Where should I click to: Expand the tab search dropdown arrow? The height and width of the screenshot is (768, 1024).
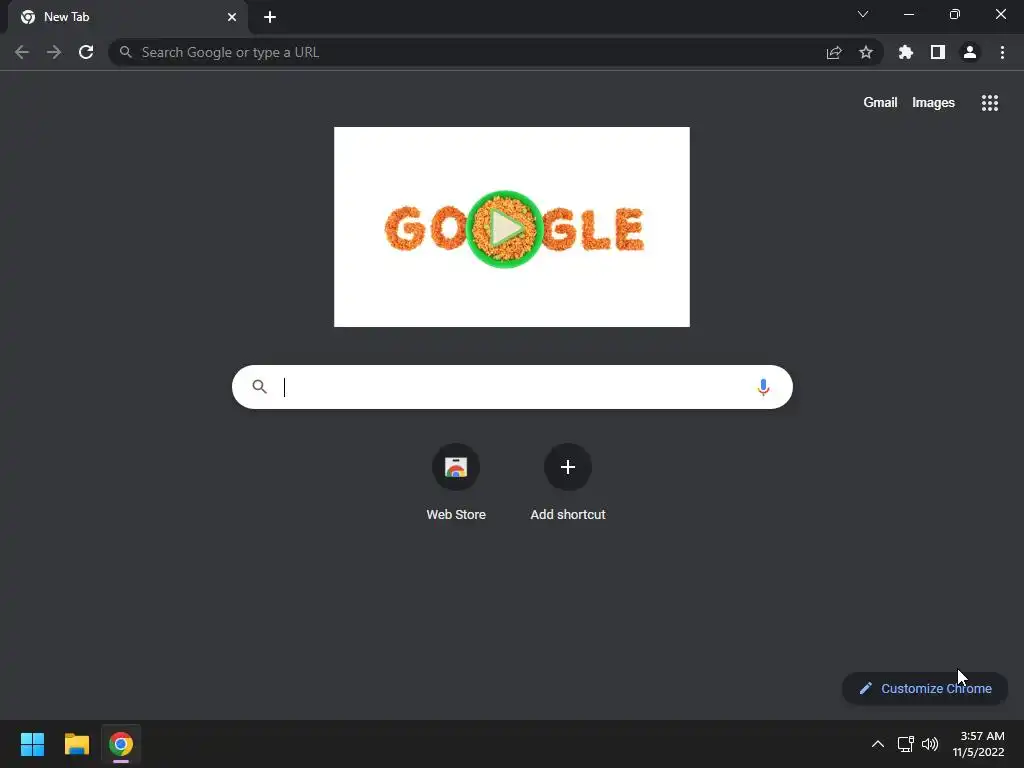click(x=863, y=14)
